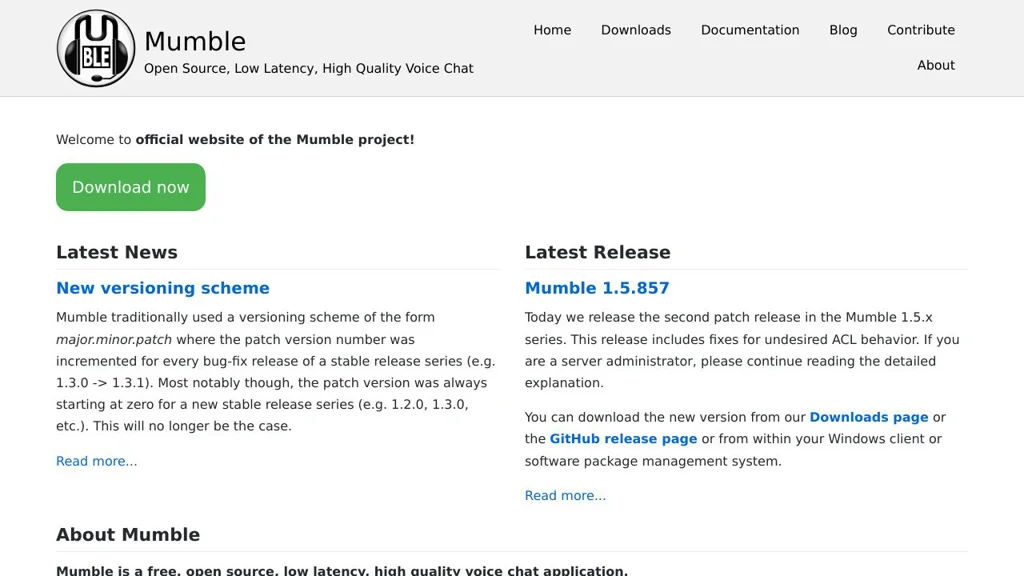Image resolution: width=1024 pixels, height=576 pixels.
Task: Click the Mumble logo icon
Action: coord(95,47)
